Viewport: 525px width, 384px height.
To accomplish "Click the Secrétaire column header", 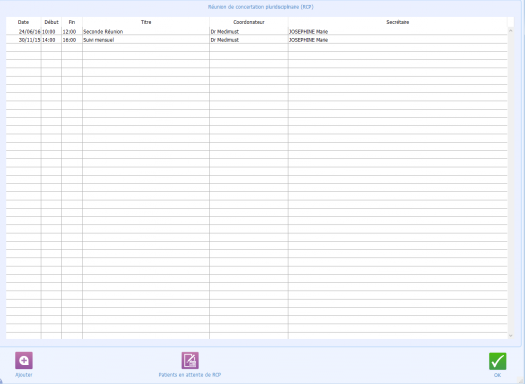I will coord(398,22).
